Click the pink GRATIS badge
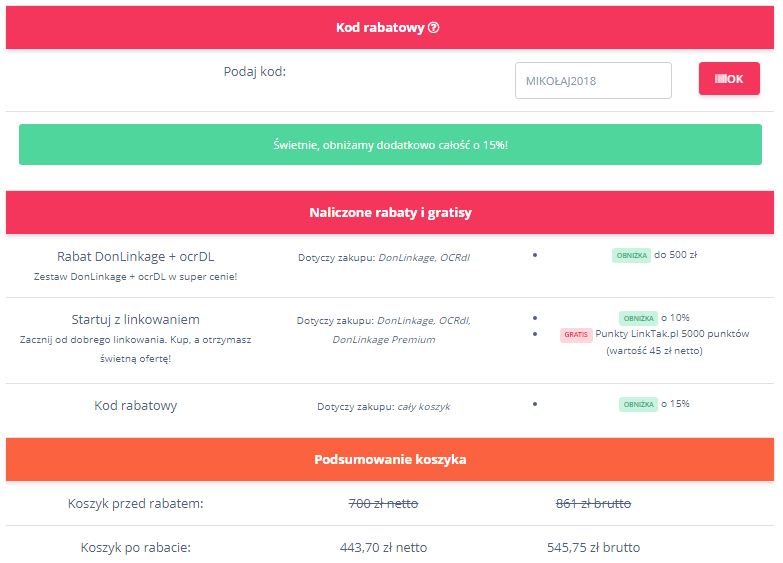Viewport: 783px width, 563px height. 576,334
